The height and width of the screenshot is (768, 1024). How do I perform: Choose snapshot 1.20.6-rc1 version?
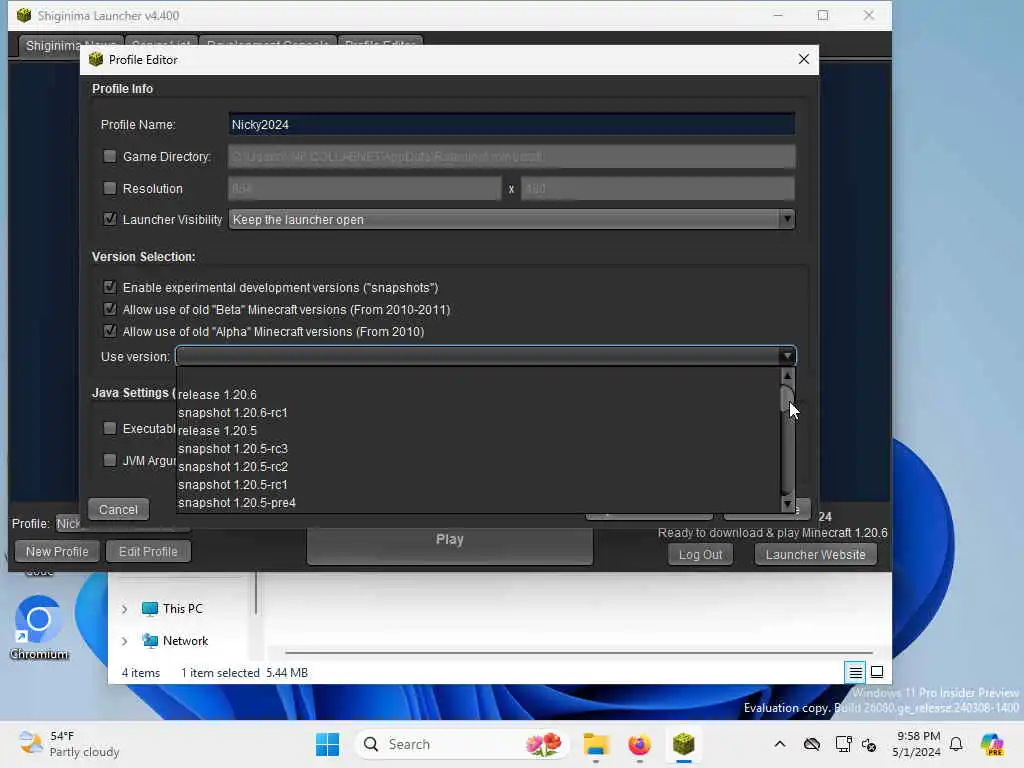pyautogui.click(x=478, y=413)
